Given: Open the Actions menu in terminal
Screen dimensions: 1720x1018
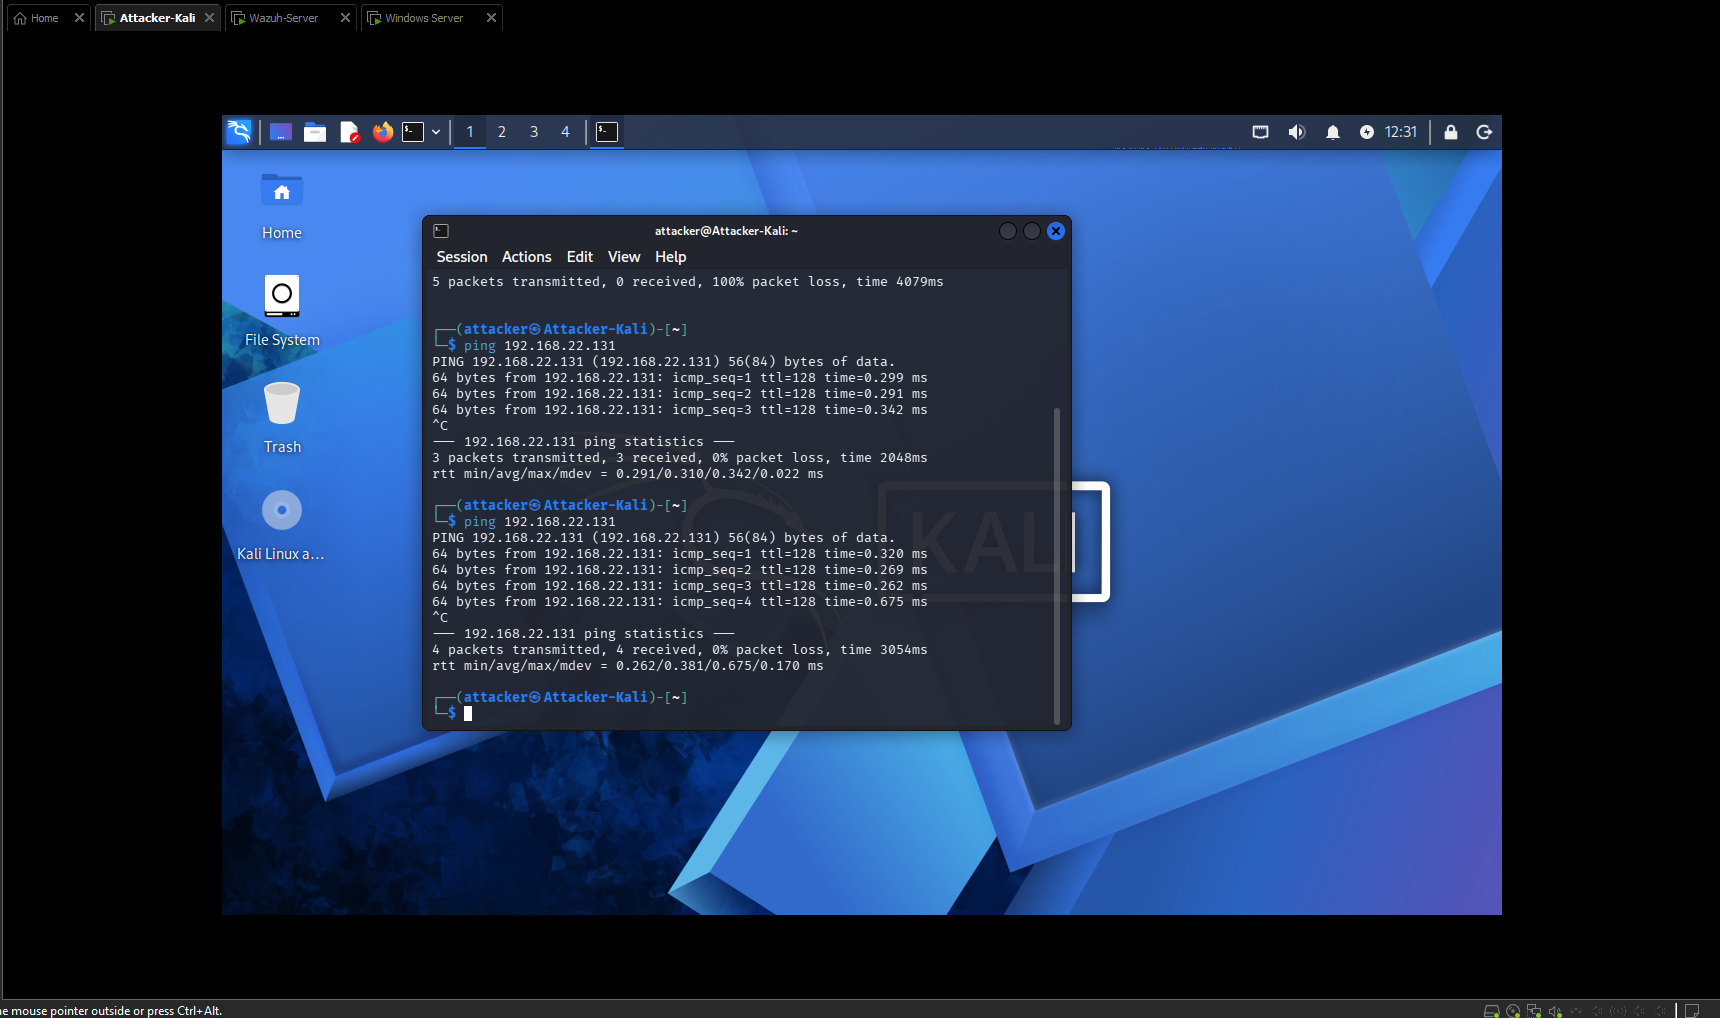Looking at the screenshot, I should tap(527, 257).
